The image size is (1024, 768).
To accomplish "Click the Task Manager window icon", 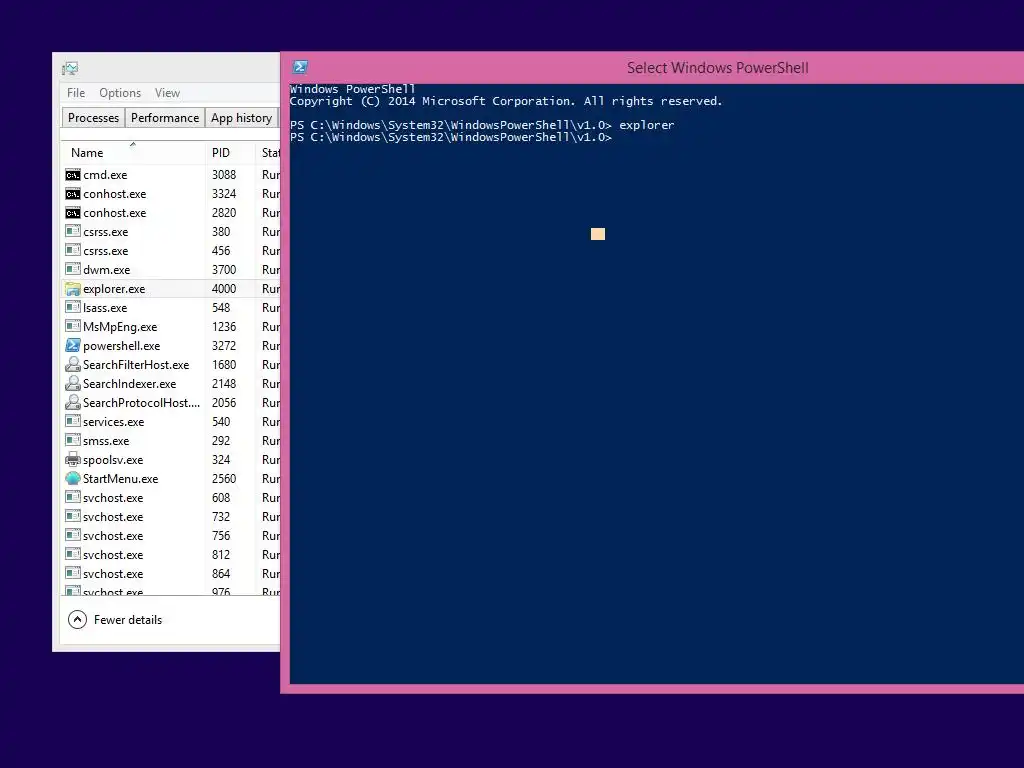I will pyautogui.click(x=70, y=68).
